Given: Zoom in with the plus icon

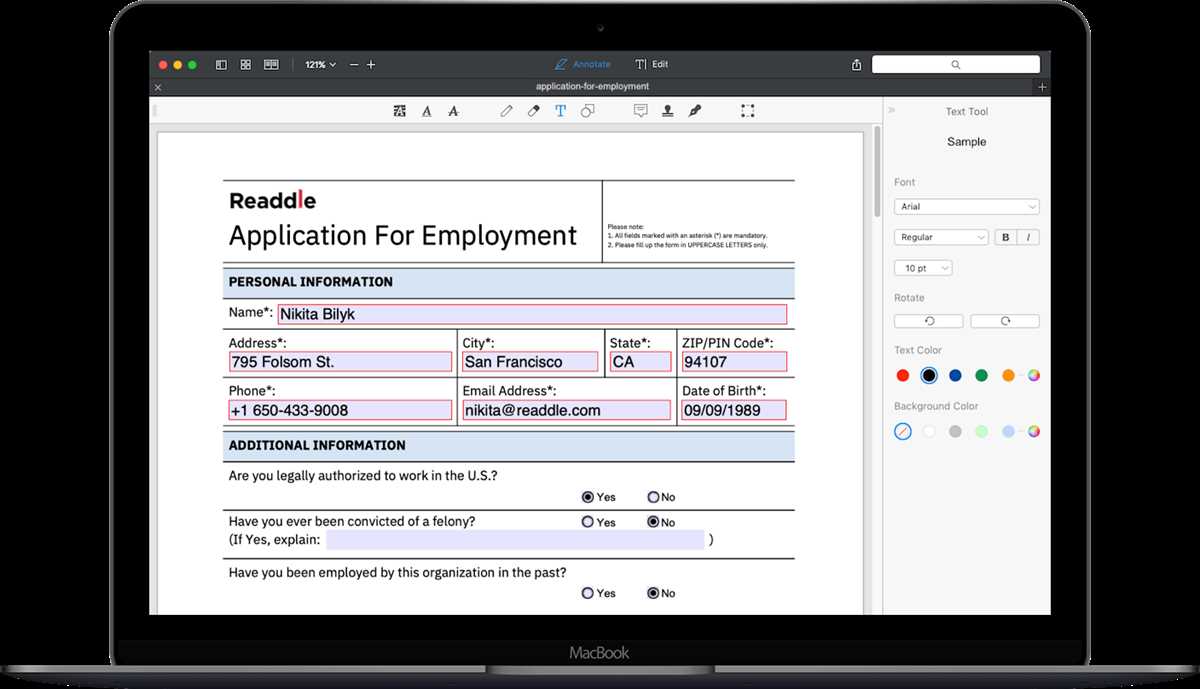Looking at the screenshot, I should (371, 64).
